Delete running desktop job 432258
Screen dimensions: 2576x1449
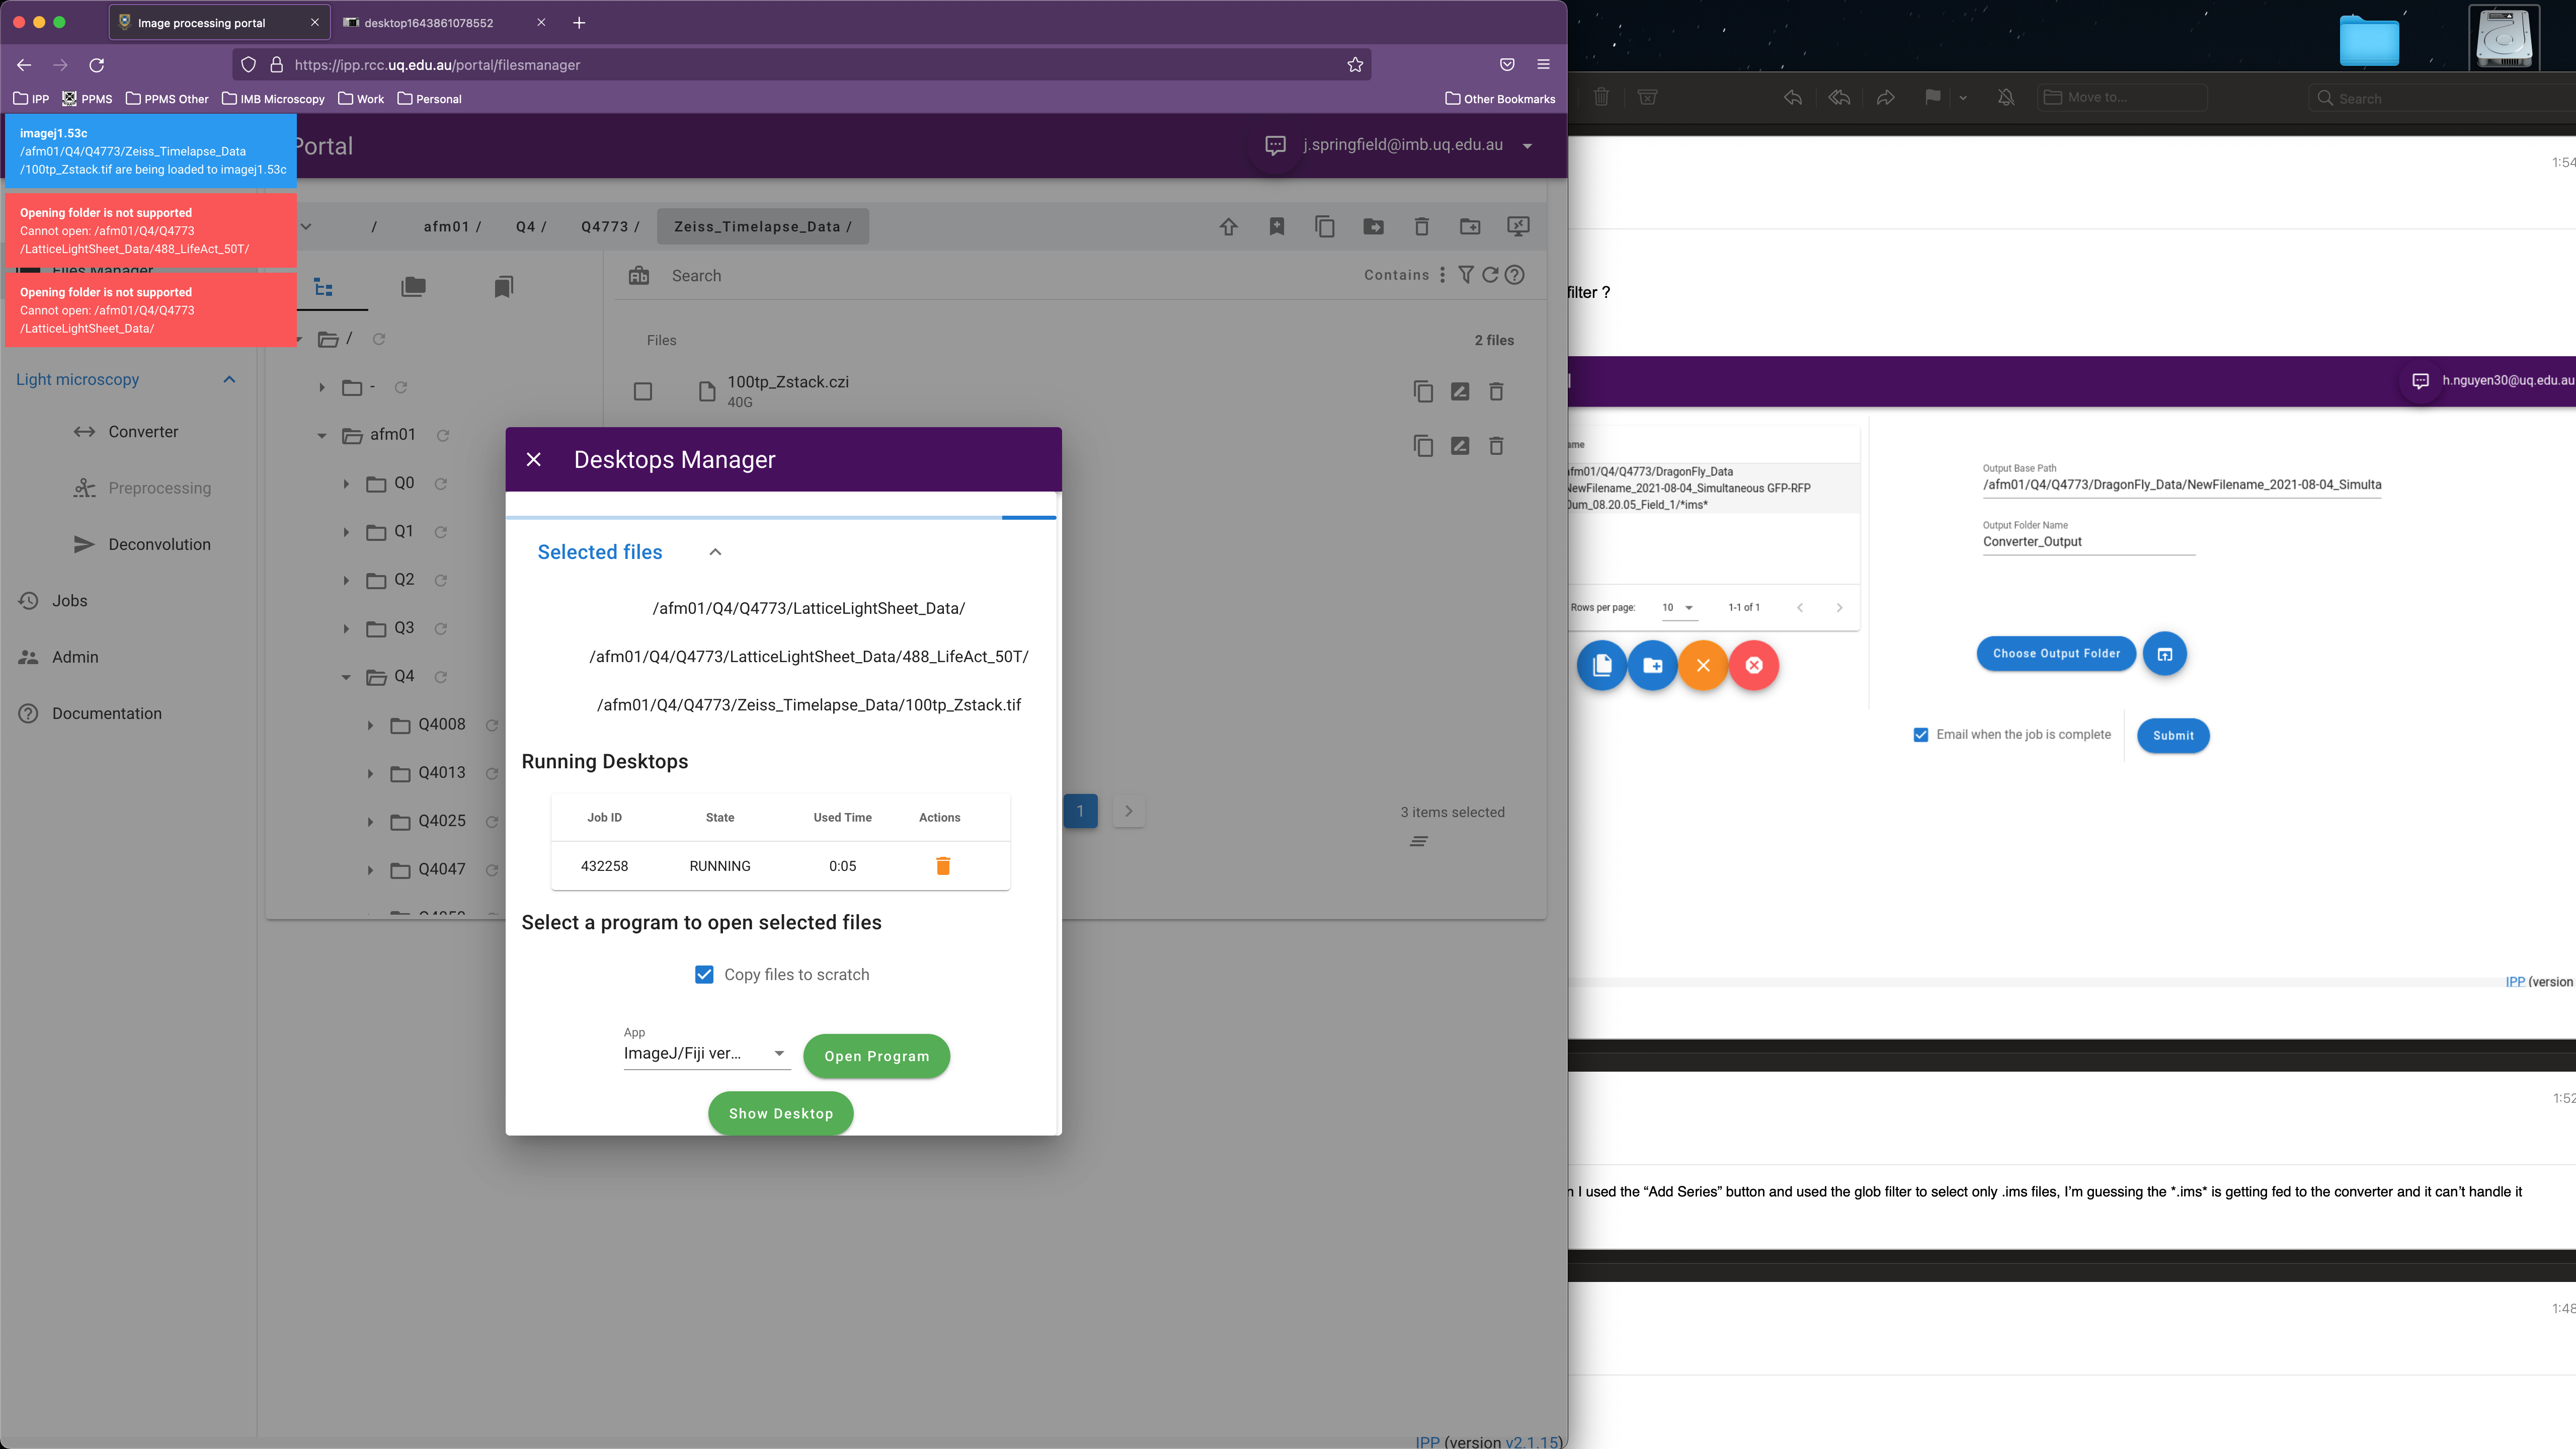pos(942,866)
